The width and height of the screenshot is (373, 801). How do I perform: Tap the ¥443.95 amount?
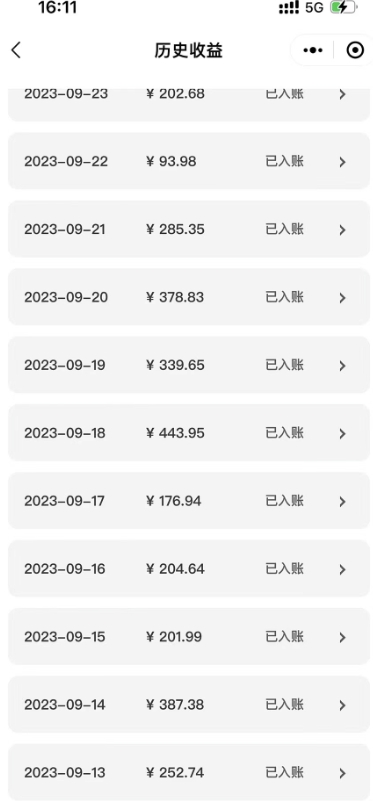click(x=175, y=433)
